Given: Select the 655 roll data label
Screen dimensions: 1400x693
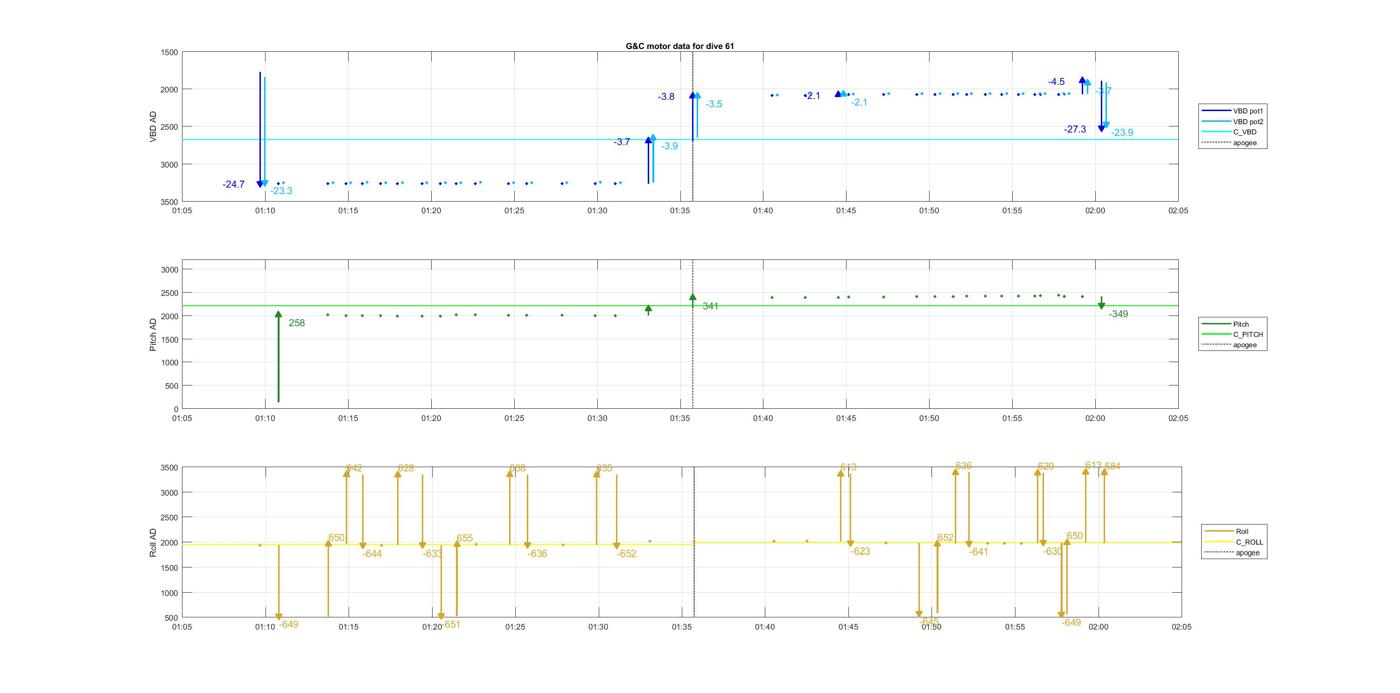Looking at the screenshot, I should [465, 538].
